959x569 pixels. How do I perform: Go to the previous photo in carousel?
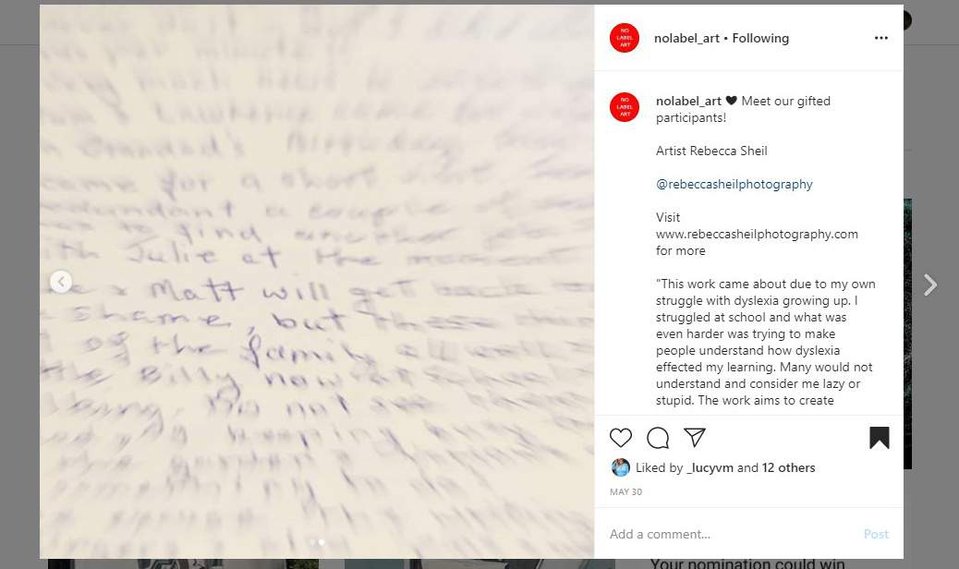click(x=61, y=282)
